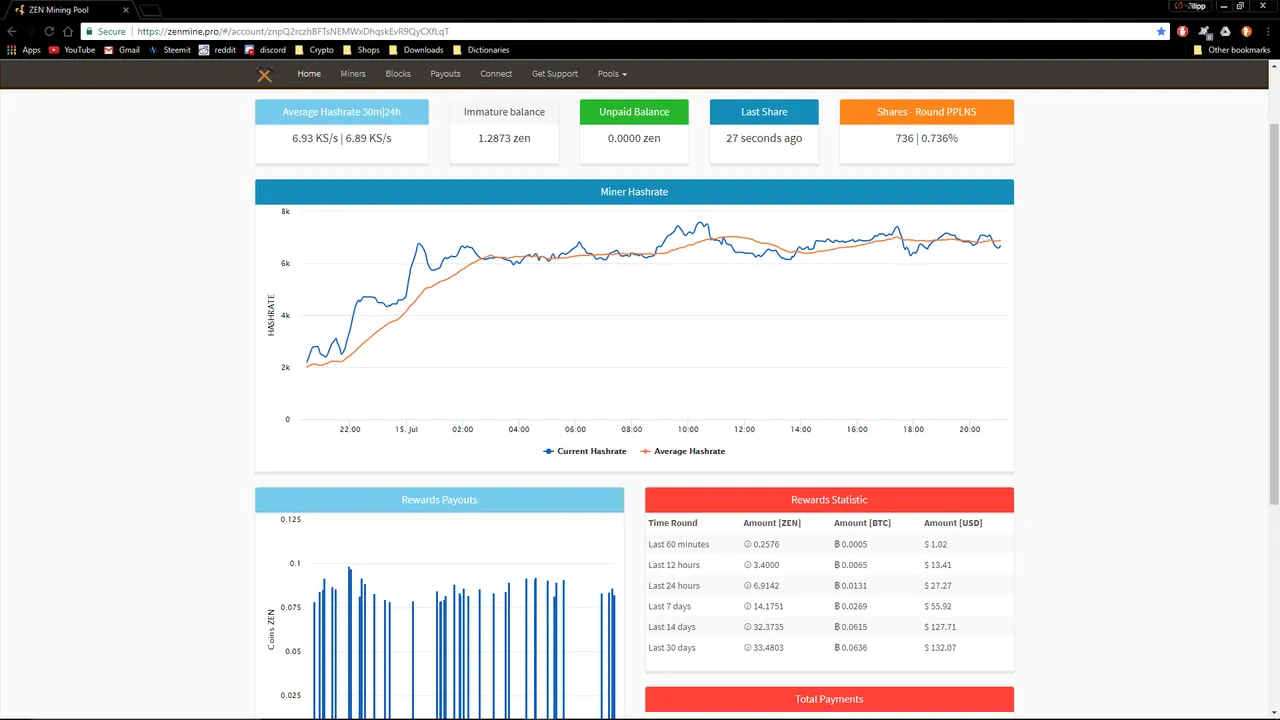Click the crossed pickaxes site logo
The image size is (1280, 720).
pyautogui.click(x=264, y=74)
